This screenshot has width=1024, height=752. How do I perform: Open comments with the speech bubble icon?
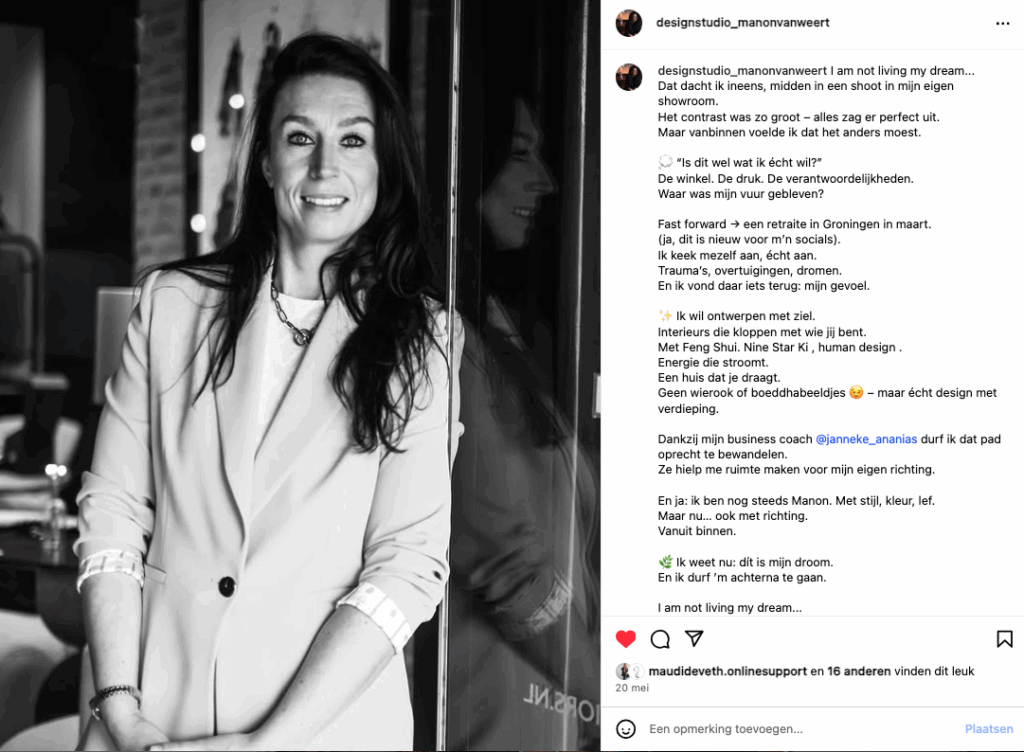point(660,639)
